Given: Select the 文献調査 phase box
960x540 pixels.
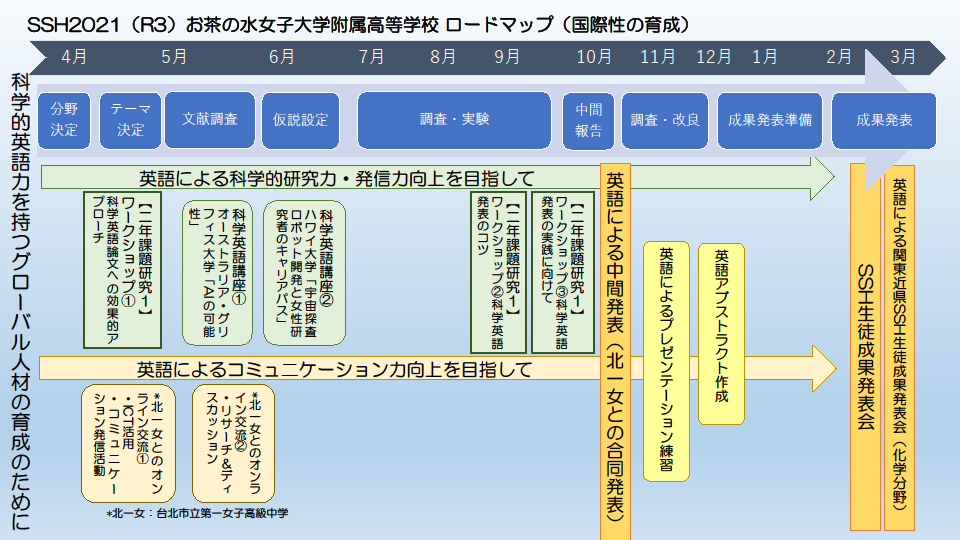Looking at the screenshot, I should coord(210,120).
